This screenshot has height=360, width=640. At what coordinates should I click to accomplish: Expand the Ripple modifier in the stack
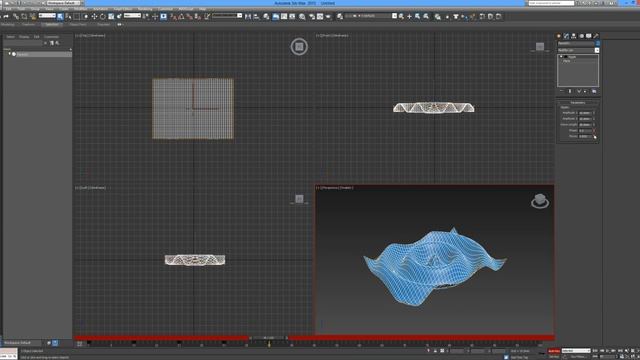(561, 57)
